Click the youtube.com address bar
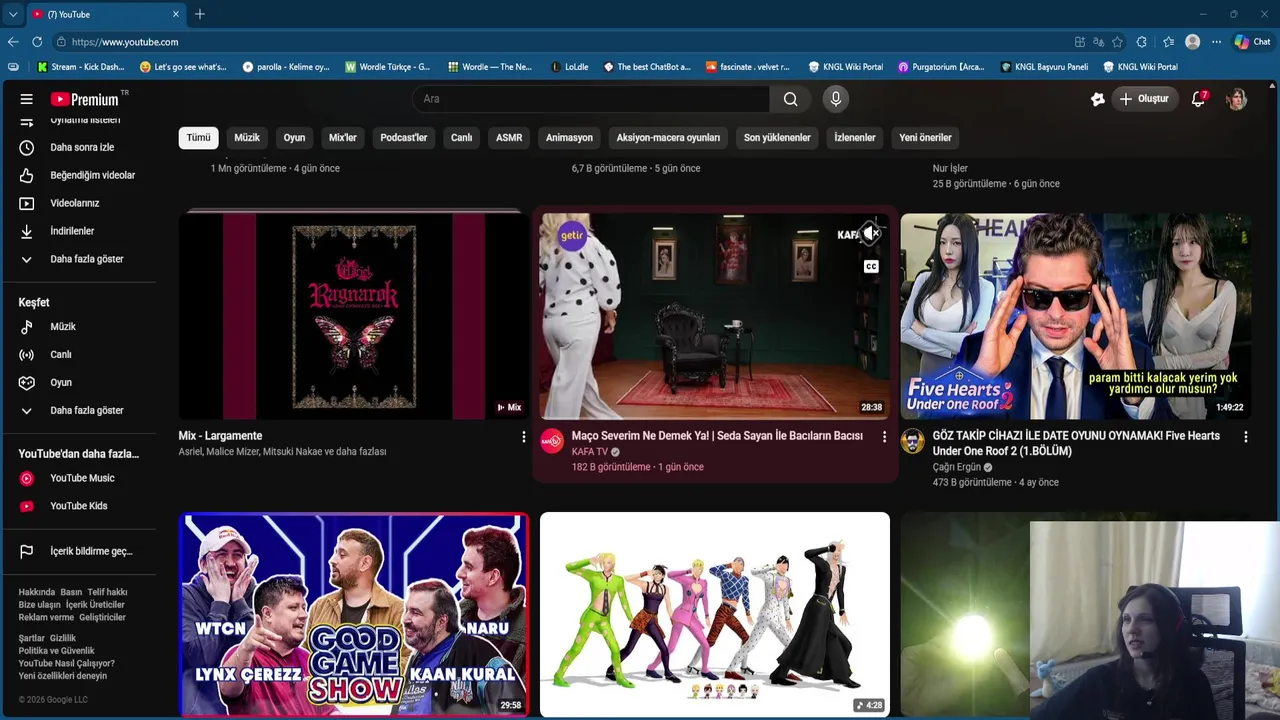The width and height of the screenshot is (1280, 720). tap(560, 42)
